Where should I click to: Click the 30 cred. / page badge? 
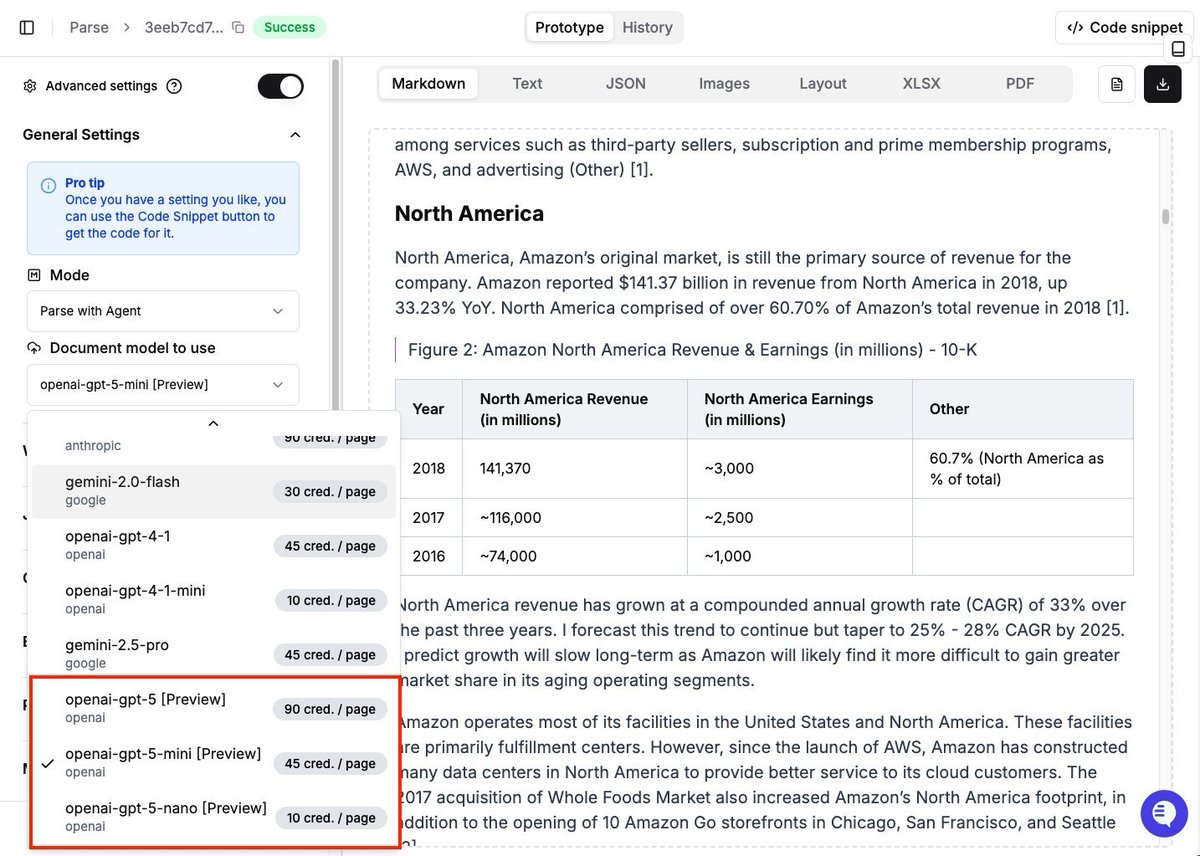pyautogui.click(x=330, y=491)
